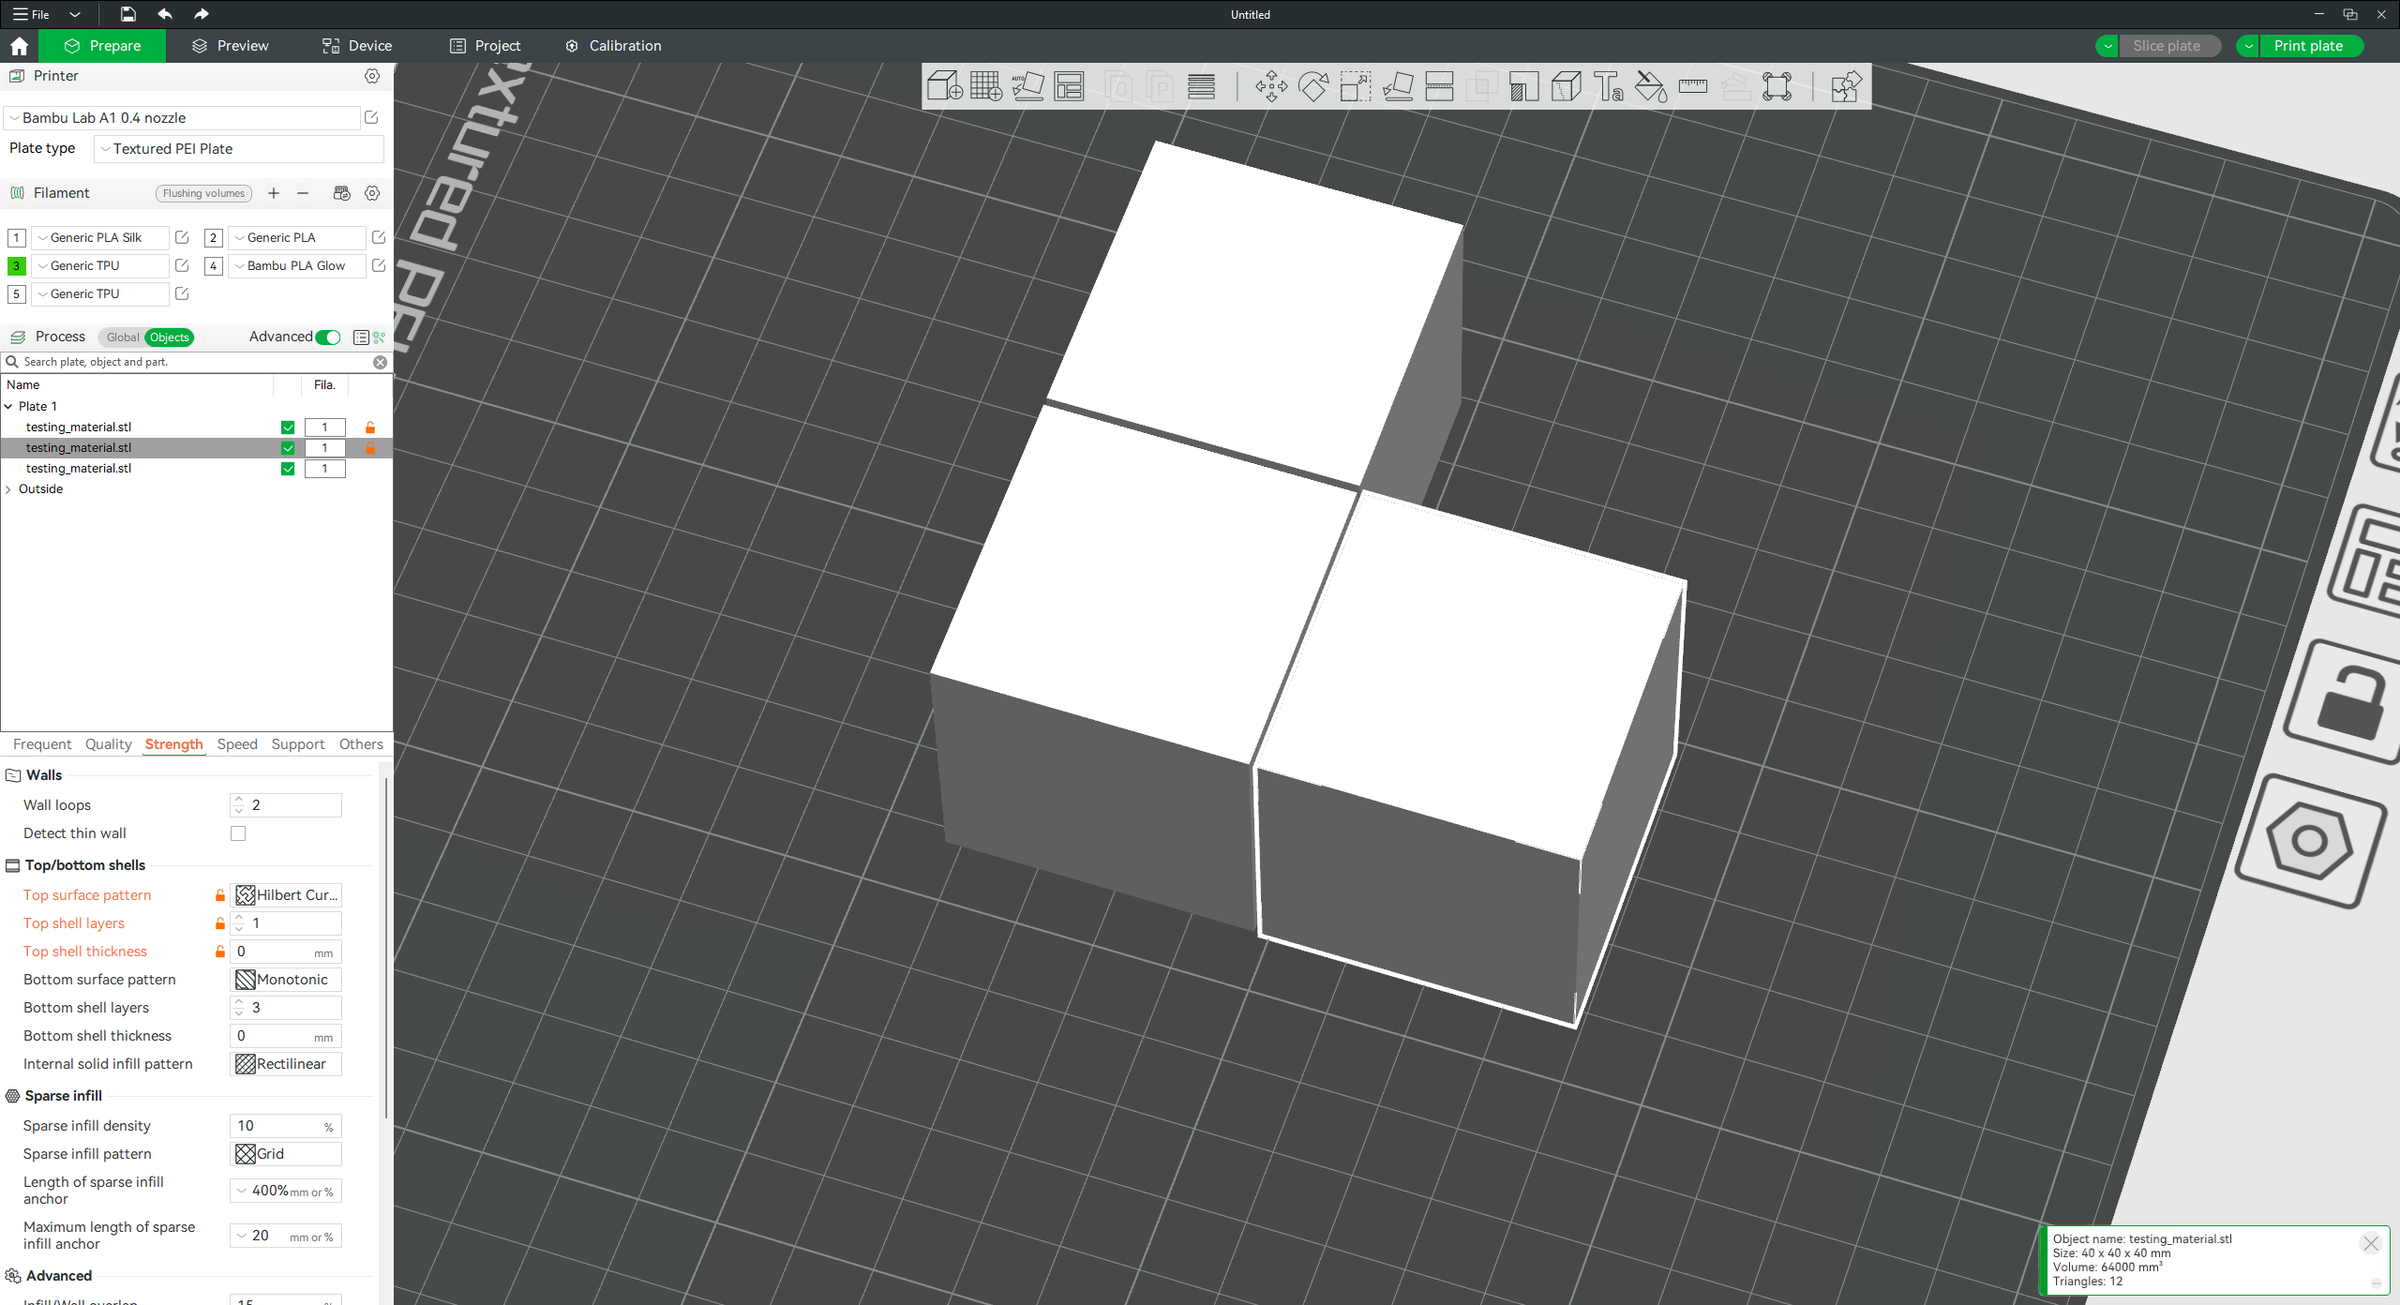Open the Quality settings tab
The height and width of the screenshot is (1305, 2400).
[108, 744]
